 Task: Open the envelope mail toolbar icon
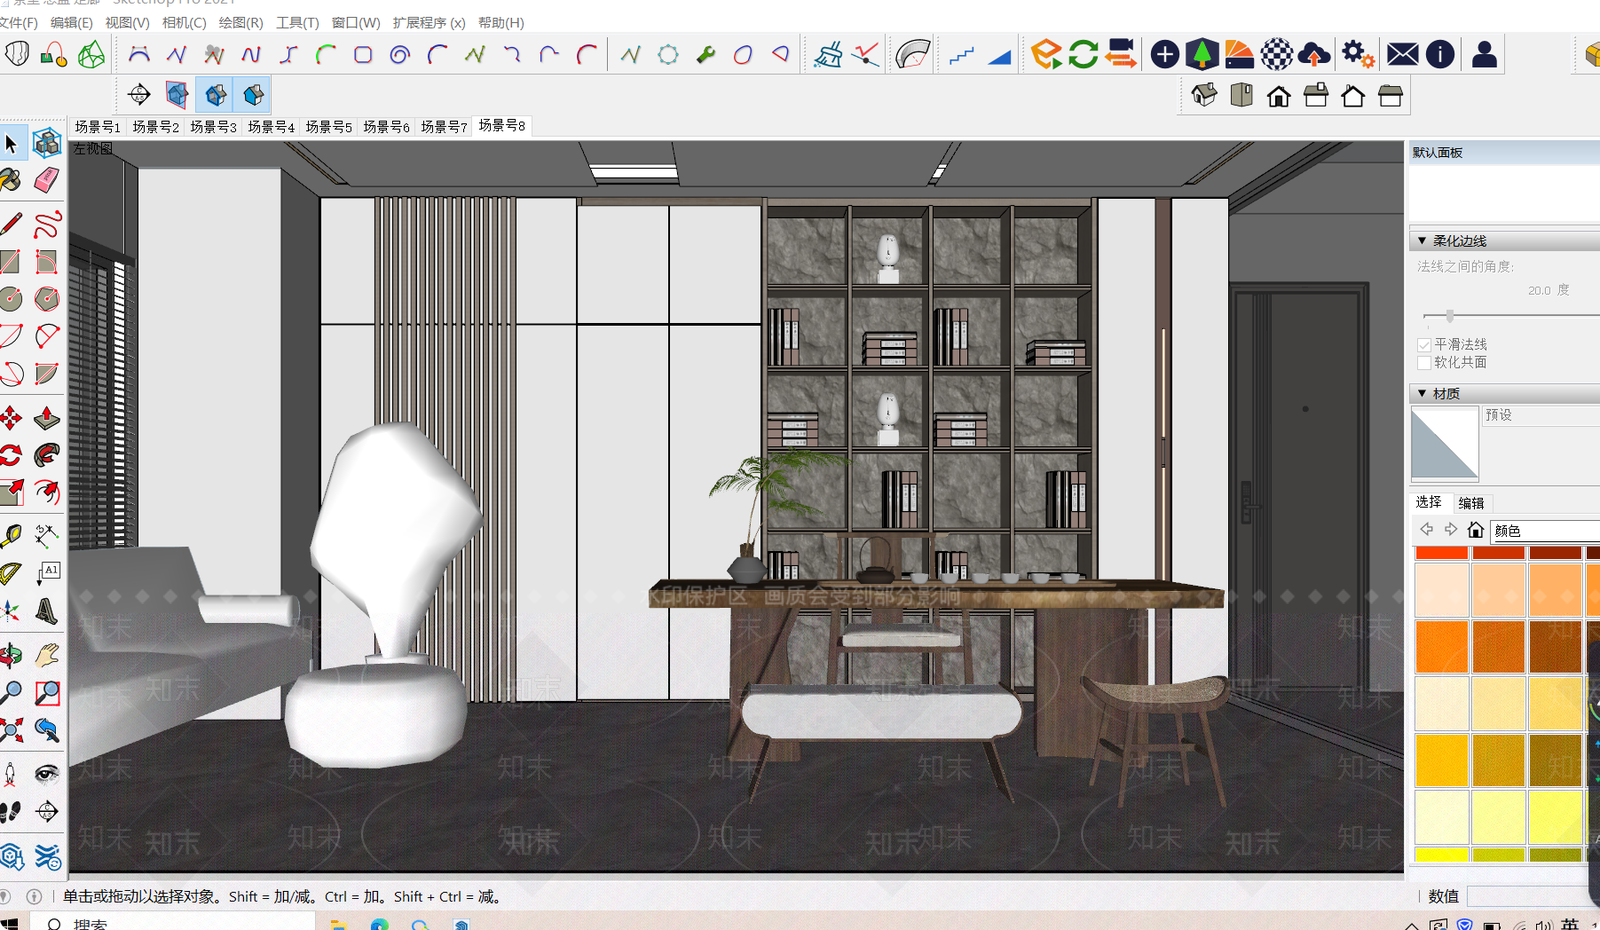[x=1402, y=54]
